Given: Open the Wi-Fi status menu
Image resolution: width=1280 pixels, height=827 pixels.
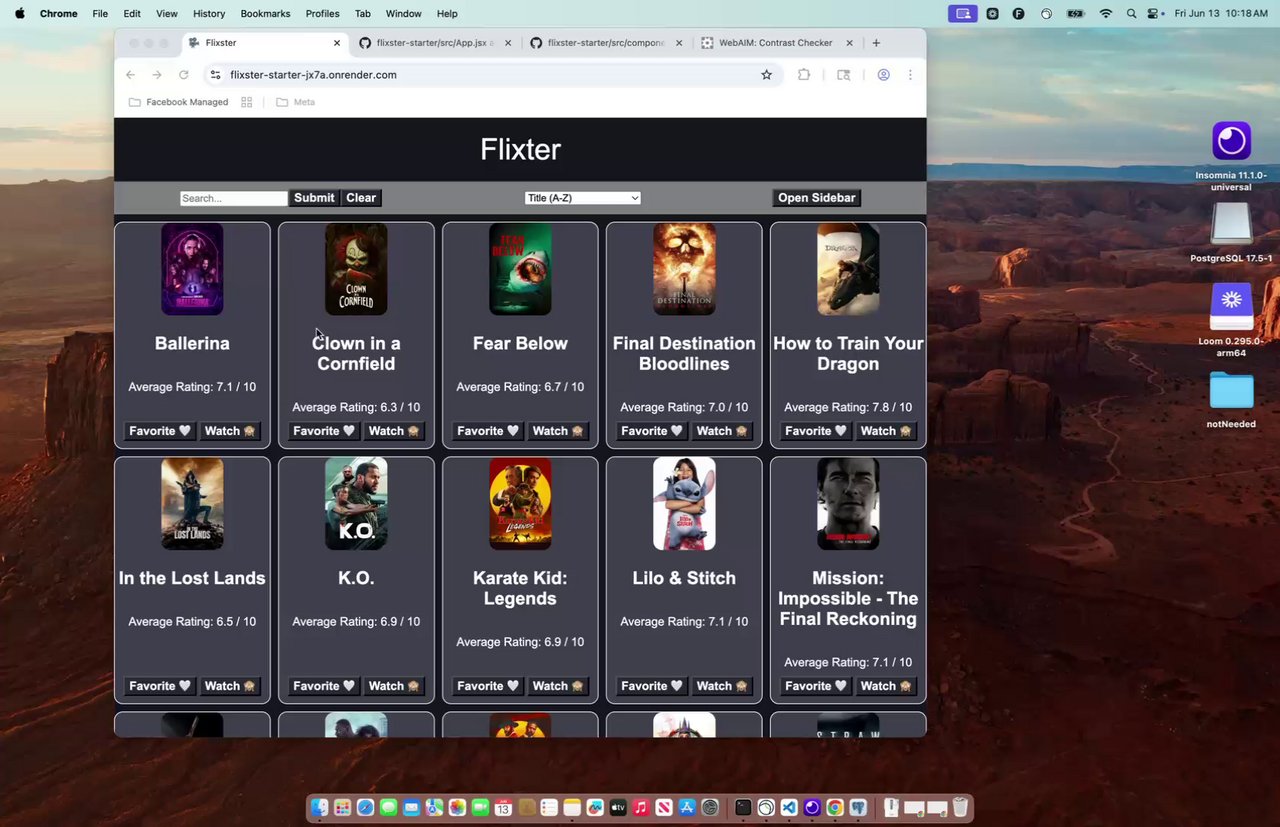Looking at the screenshot, I should coord(1105,14).
